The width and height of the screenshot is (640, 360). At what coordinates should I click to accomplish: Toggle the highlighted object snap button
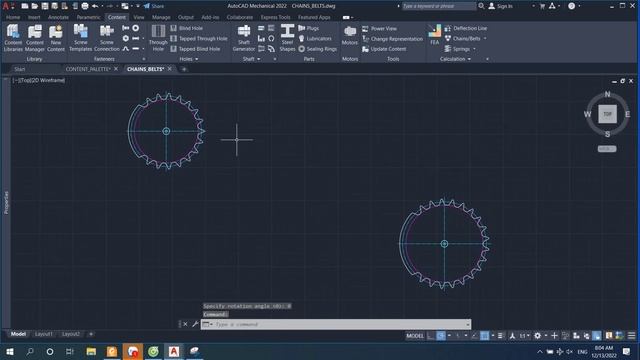pyautogui.click(x=484, y=336)
